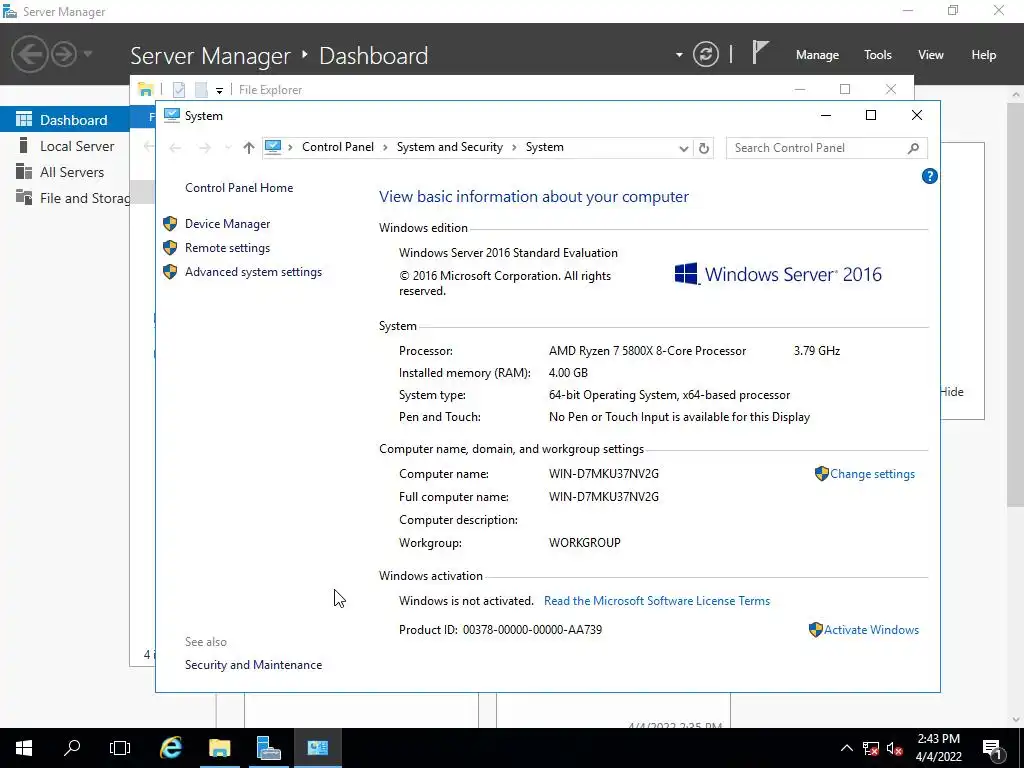This screenshot has width=1024, height=768.
Task: Click the up arrow in System window
Action: (x=248, y=148)
